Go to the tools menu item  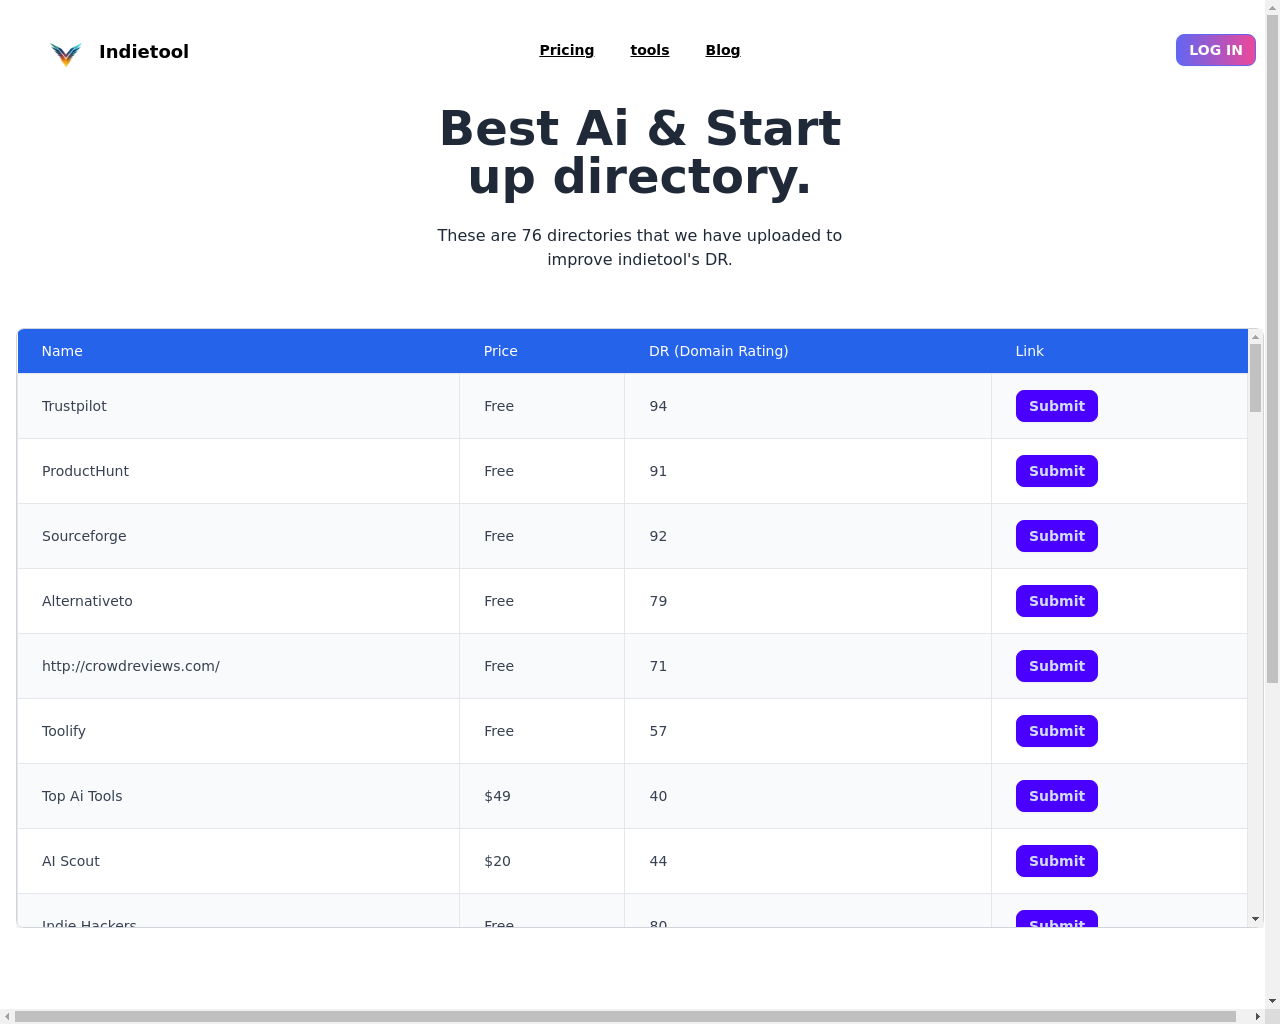coord(650,50)
